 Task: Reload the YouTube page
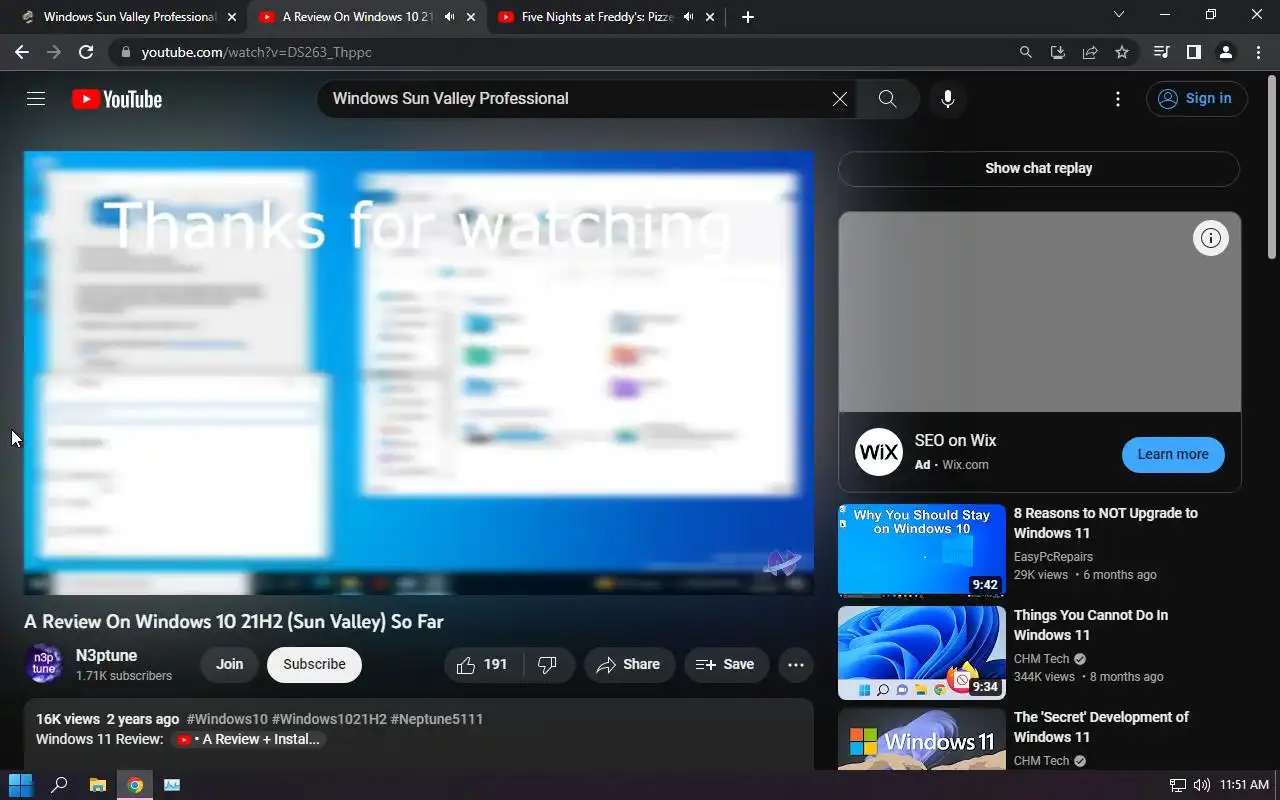click(86, 52)
